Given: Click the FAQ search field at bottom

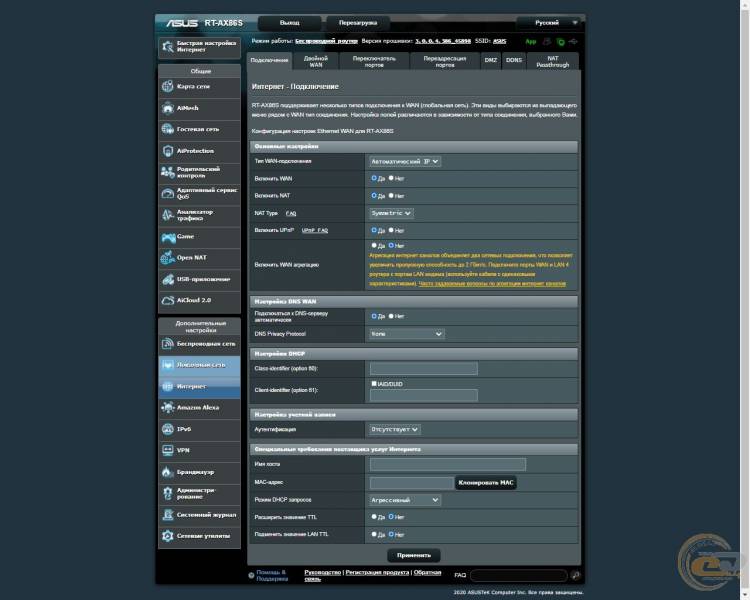Looking at the screenshot, I should (x=518, y=575).
